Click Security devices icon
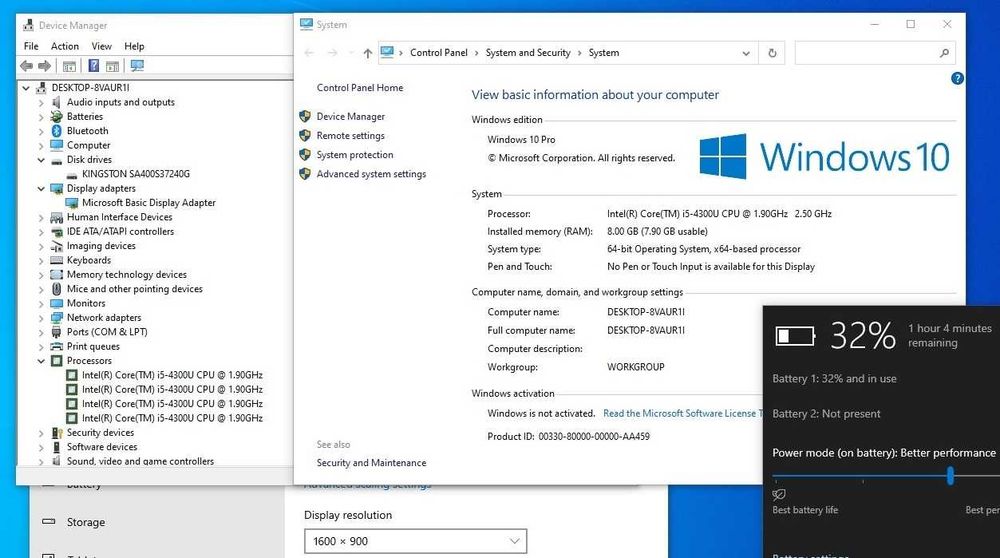 point(56,432)
